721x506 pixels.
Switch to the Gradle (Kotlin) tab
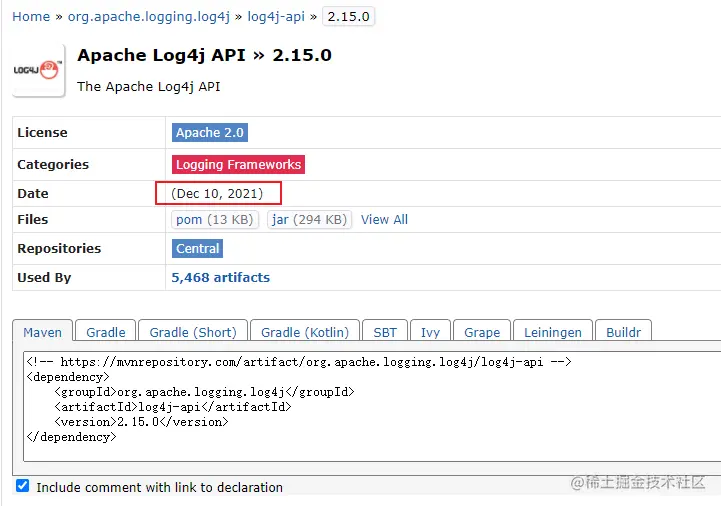click(x=305, y=332)
